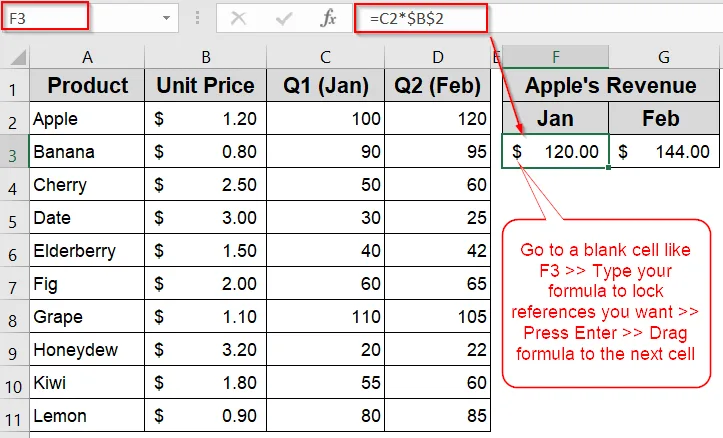Click the Unit Price header cell

(x=206, y=86)
